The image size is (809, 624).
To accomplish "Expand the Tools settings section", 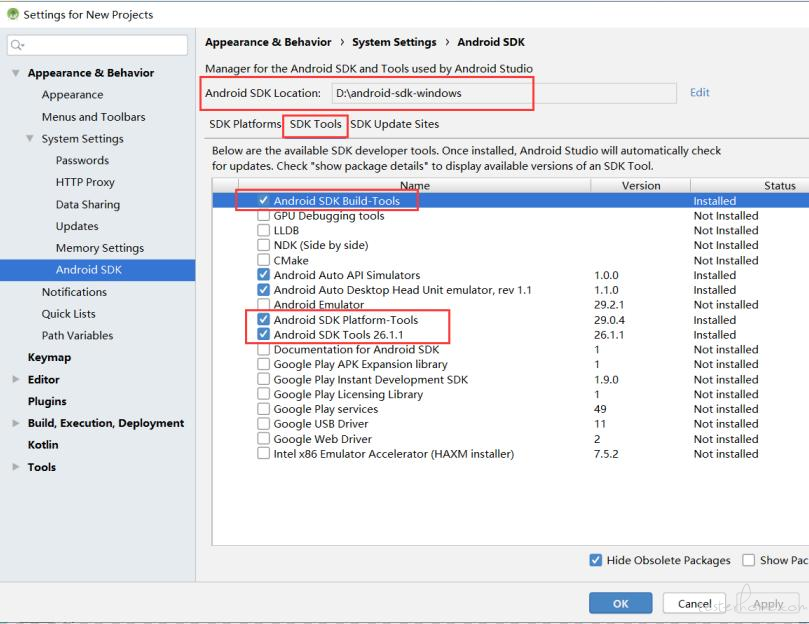I will [16, 467].
